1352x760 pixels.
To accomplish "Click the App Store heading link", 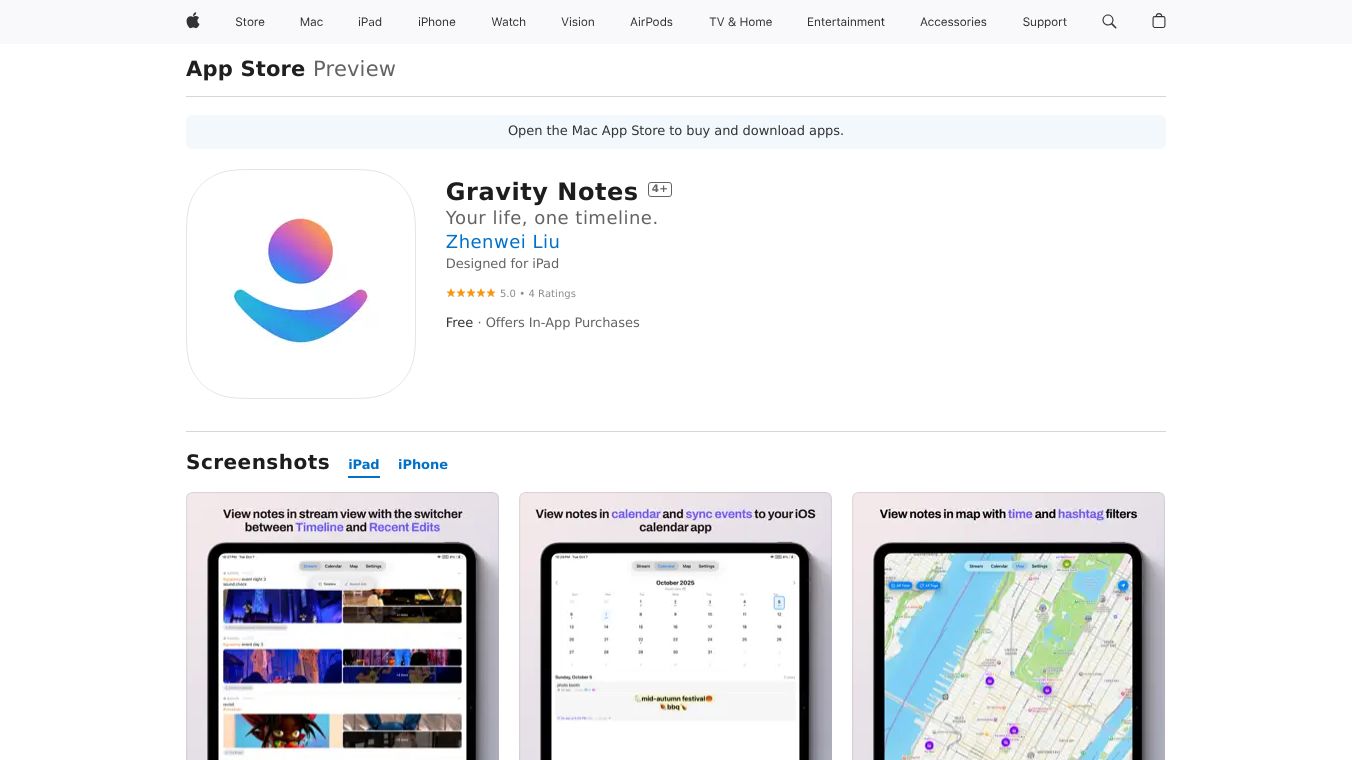I will (246, 69).
